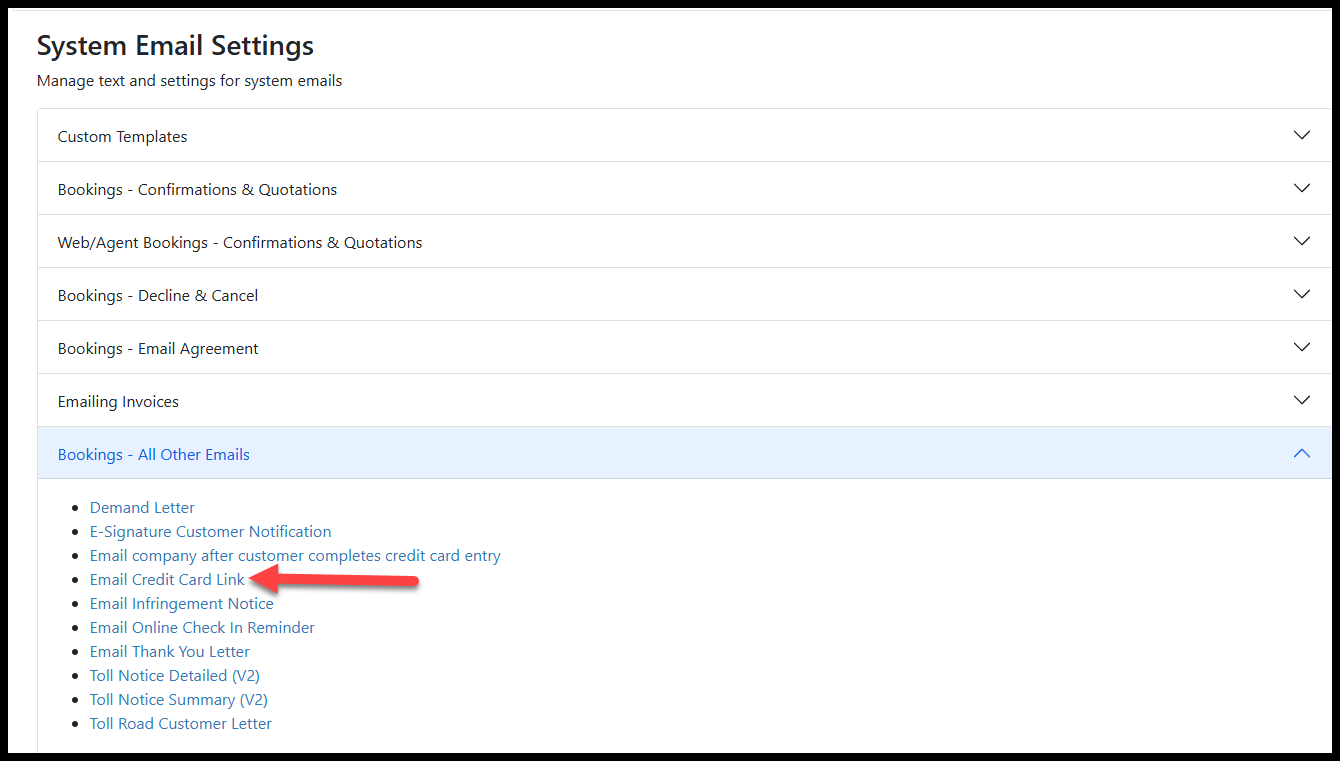This screenshot has height=761, width=1340.
Task: Open Email Thank You Letter link
Action: 170,652
